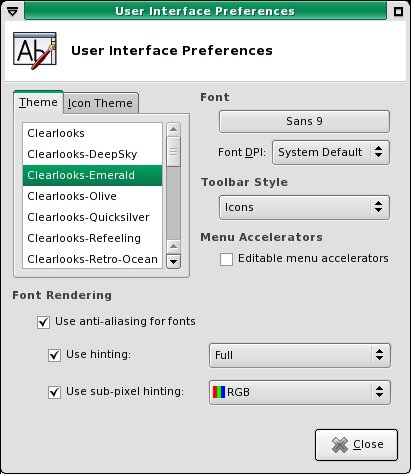The image size is (411, 474).
Task: Open the Font DPI System Default dropdown
Action: [x=331, y=152]
